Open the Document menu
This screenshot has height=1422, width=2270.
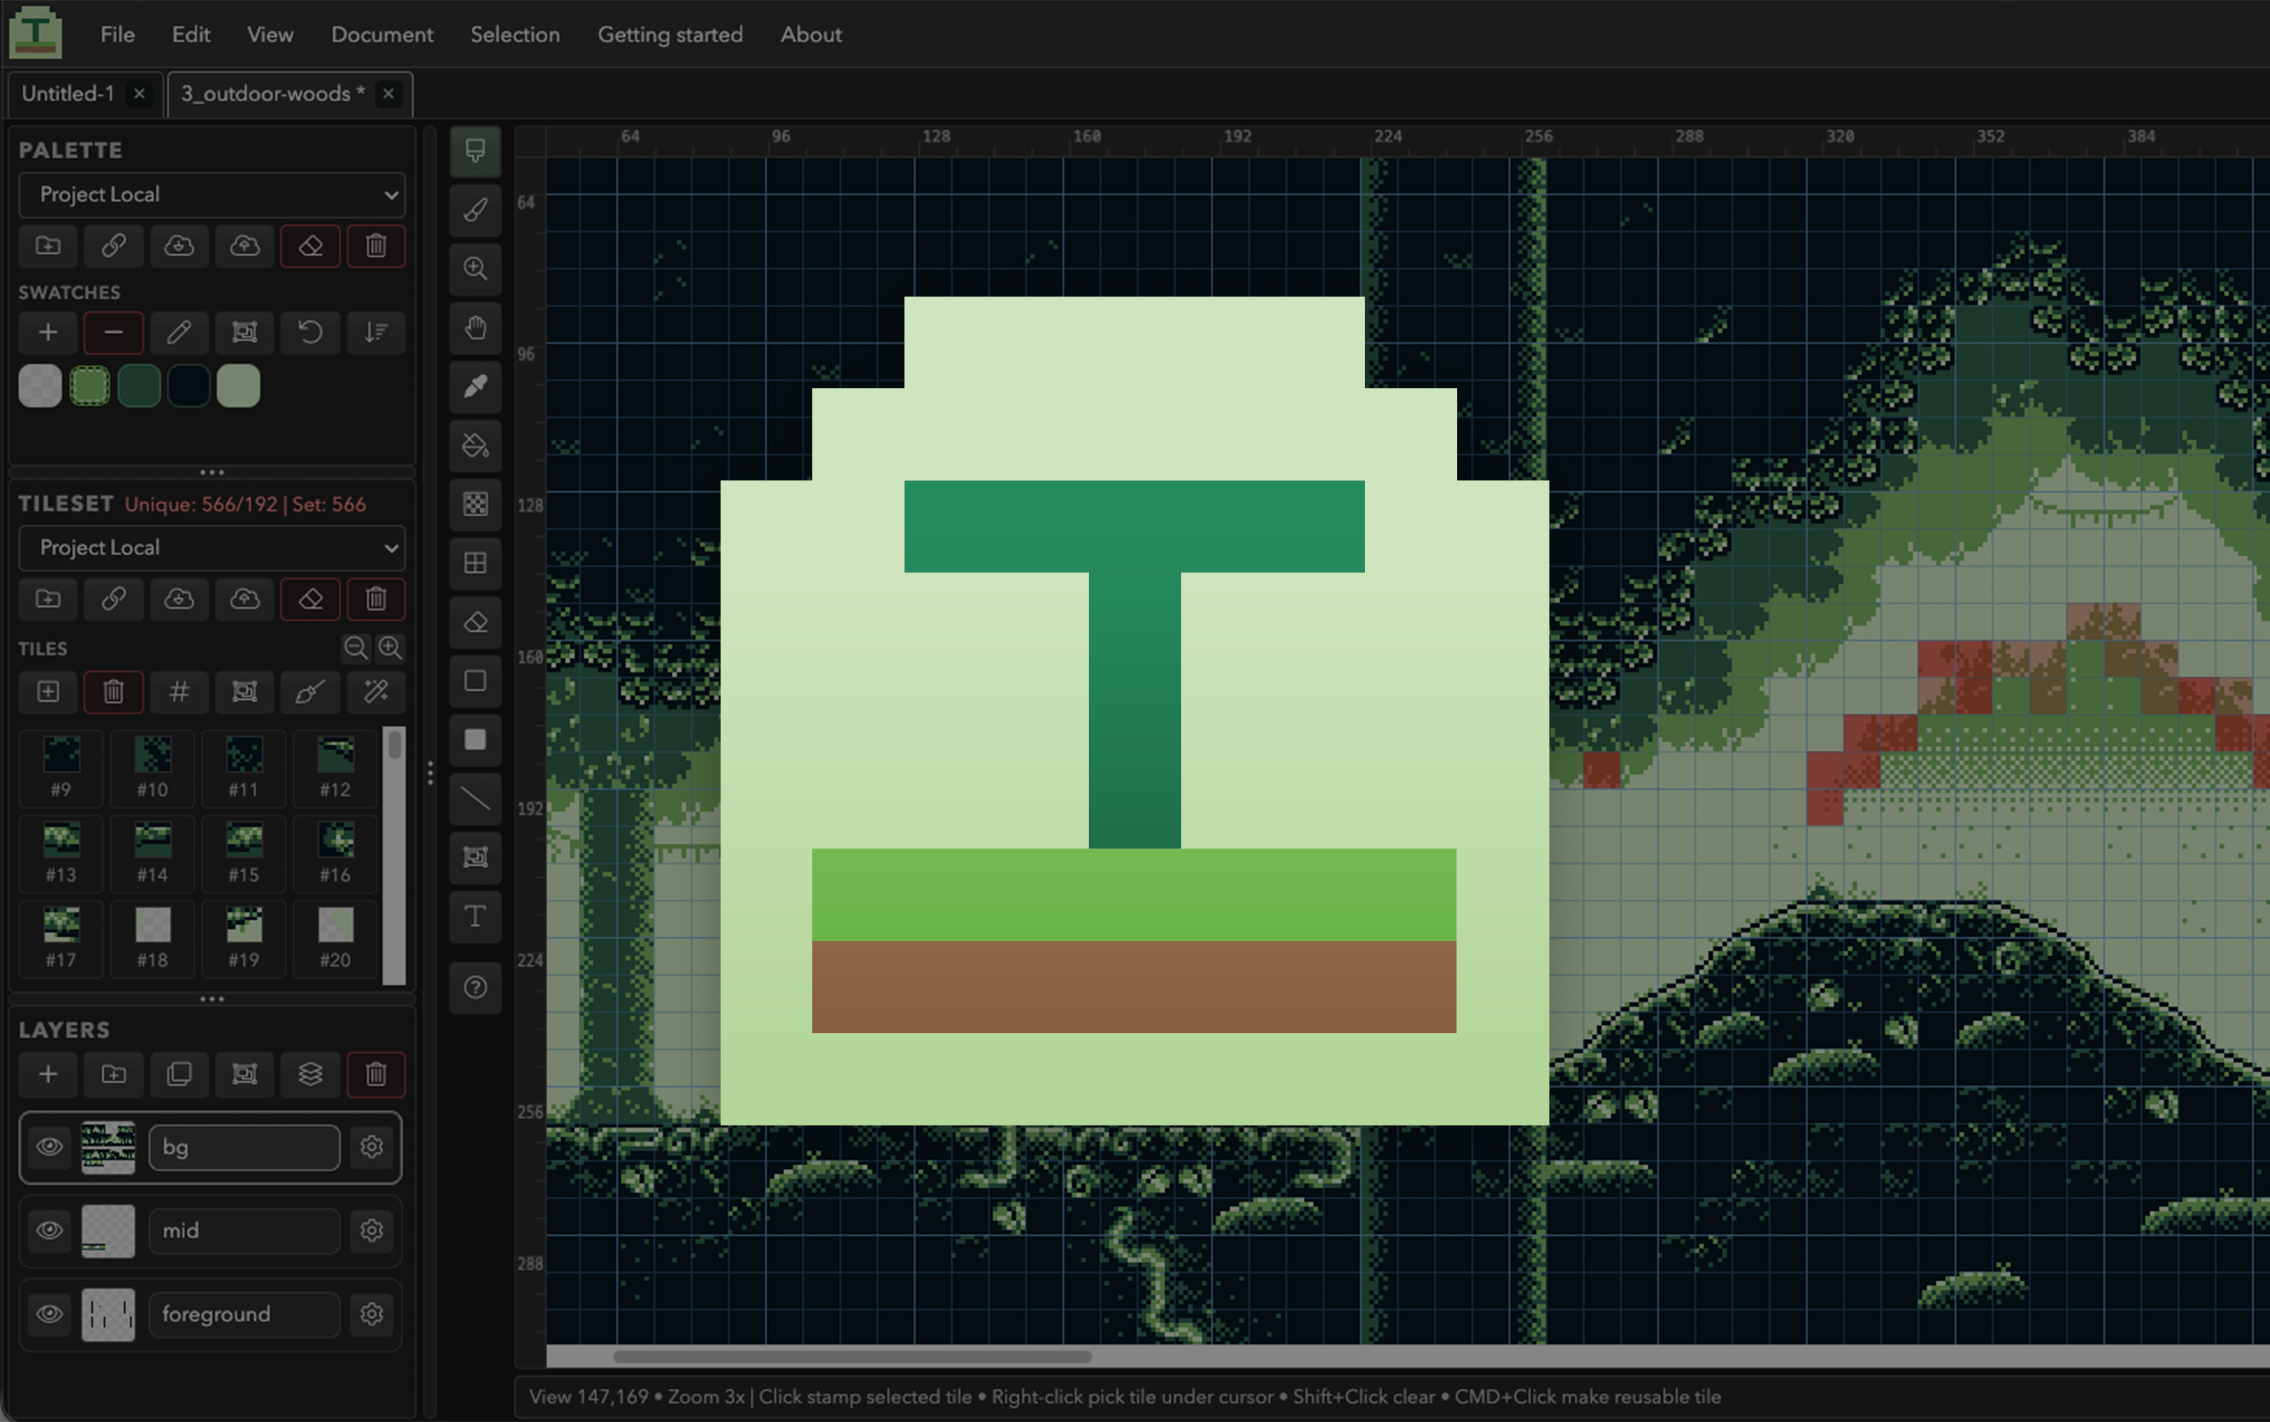pyautogui.click(x=382, y=34)
